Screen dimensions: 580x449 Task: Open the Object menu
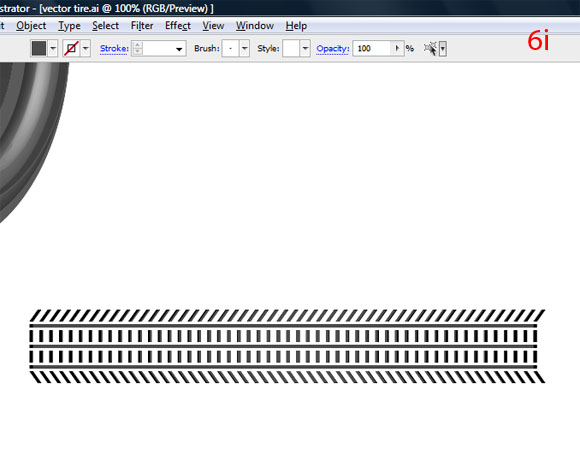[31, 26]
